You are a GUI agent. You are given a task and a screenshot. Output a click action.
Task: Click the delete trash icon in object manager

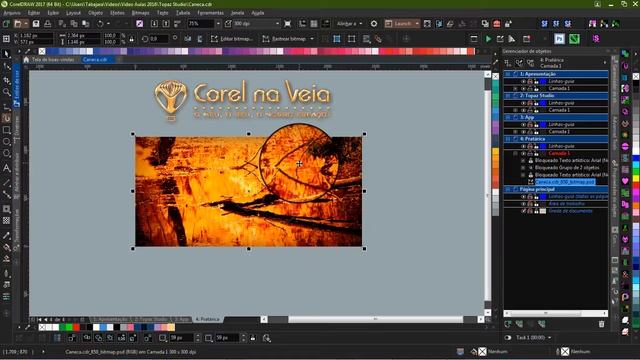point(601,324)
